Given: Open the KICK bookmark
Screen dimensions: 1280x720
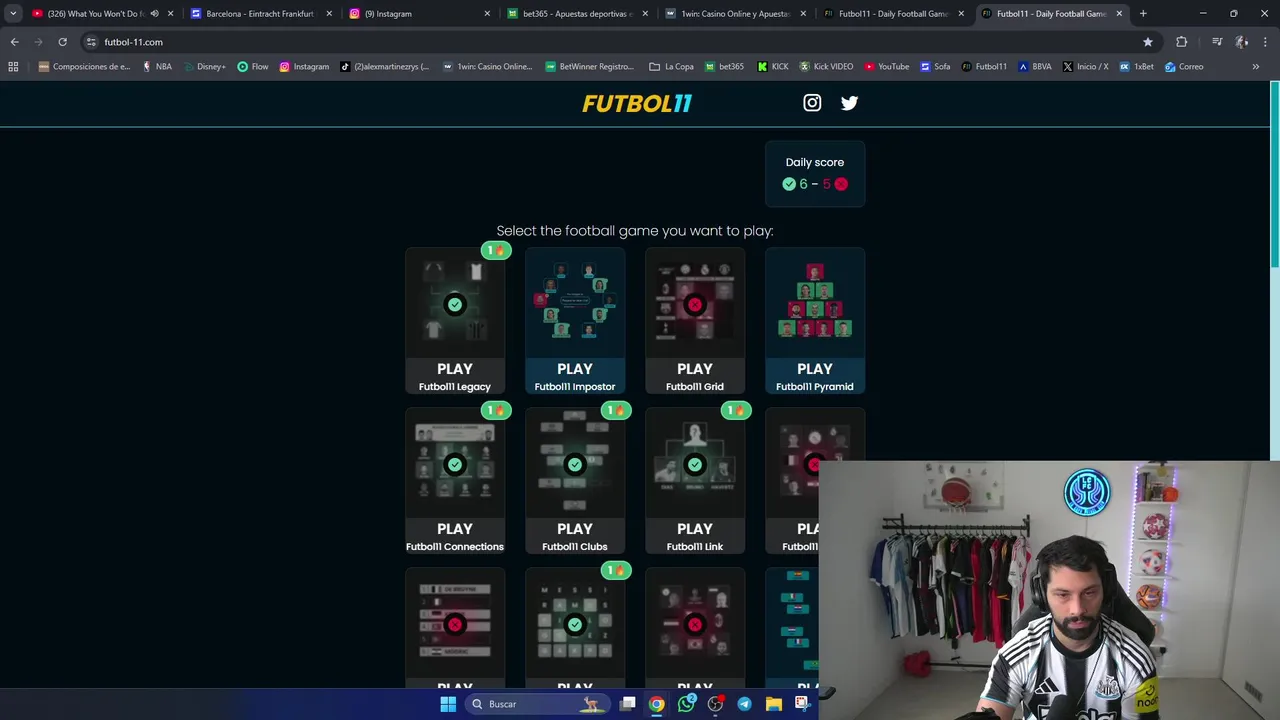Looking at the screenshot, I should pos(773,67).
